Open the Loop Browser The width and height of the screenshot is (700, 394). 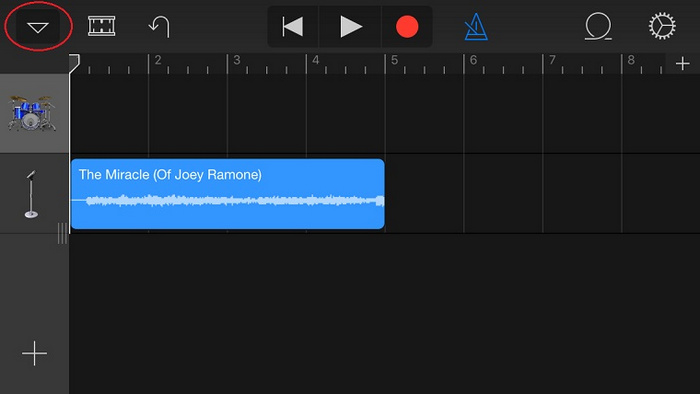(x=598, y=26)
